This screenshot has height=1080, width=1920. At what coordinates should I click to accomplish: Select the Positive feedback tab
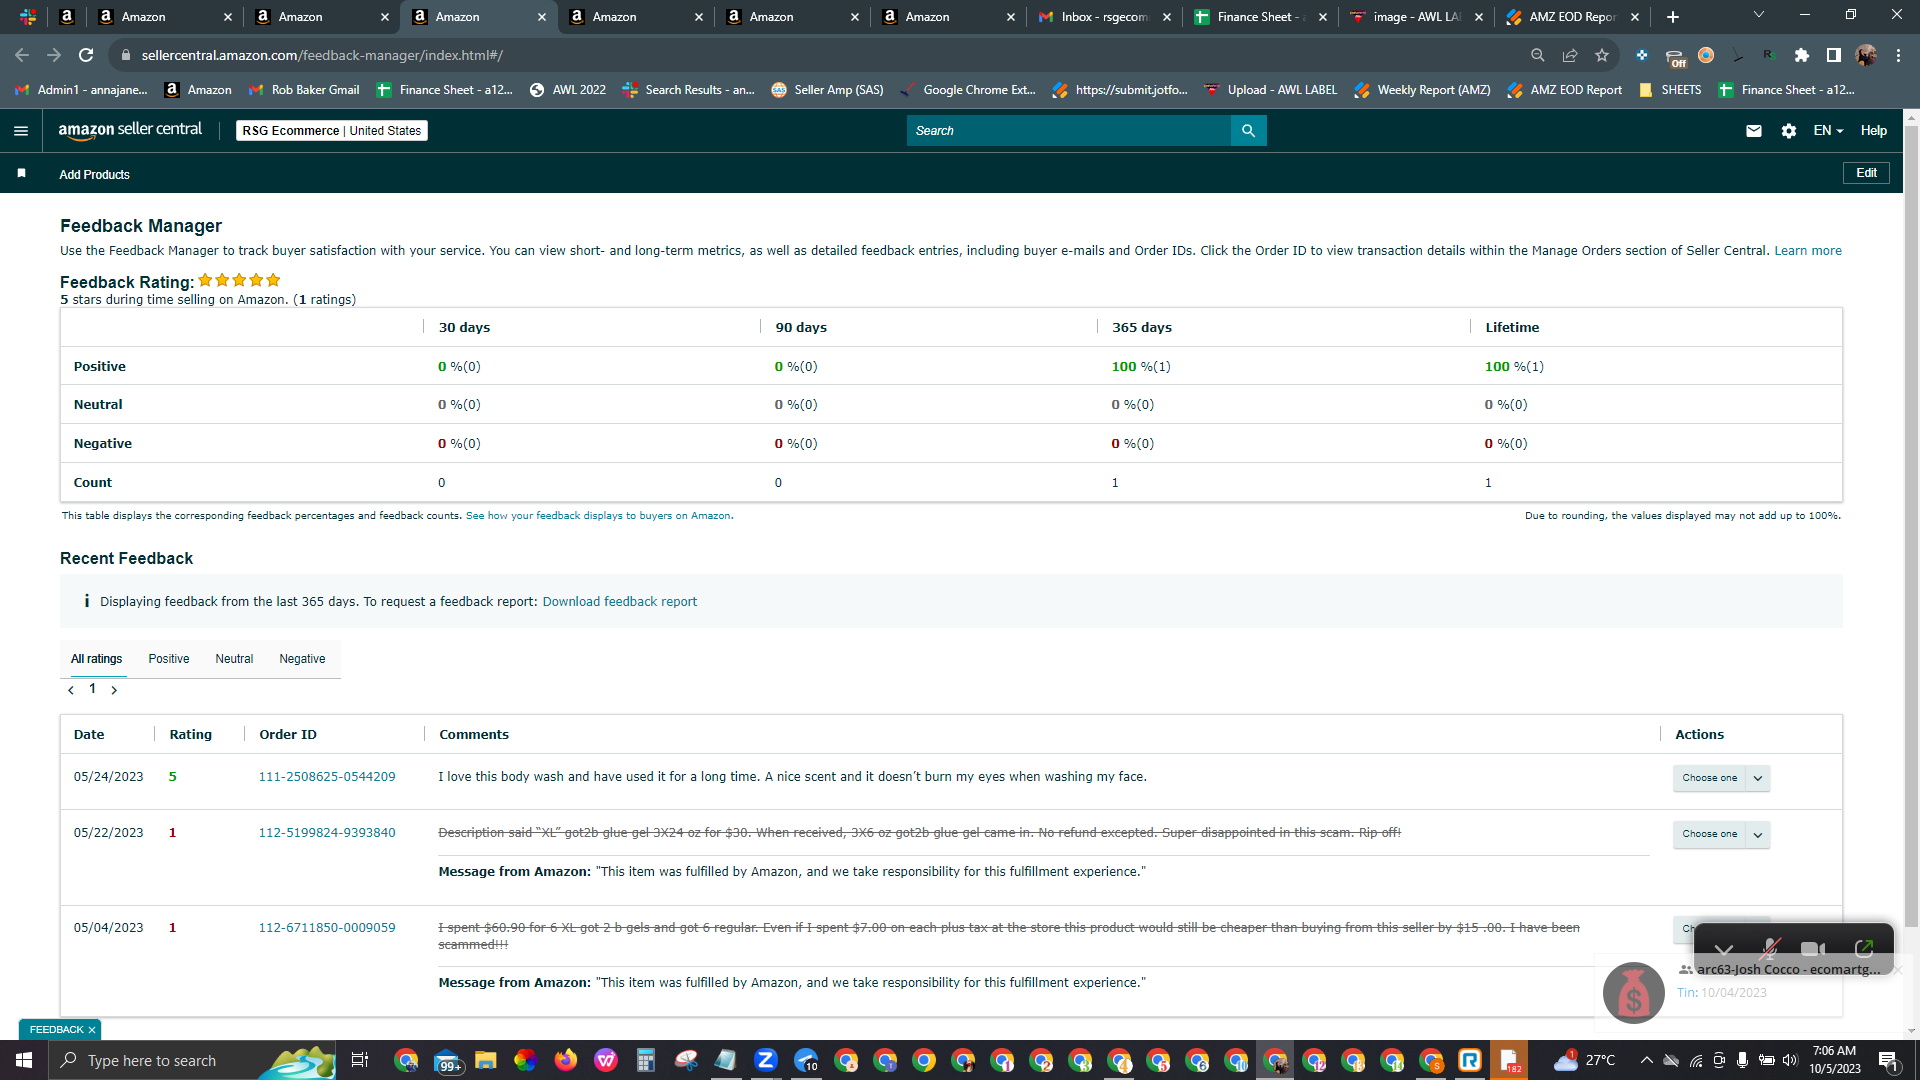169,659
